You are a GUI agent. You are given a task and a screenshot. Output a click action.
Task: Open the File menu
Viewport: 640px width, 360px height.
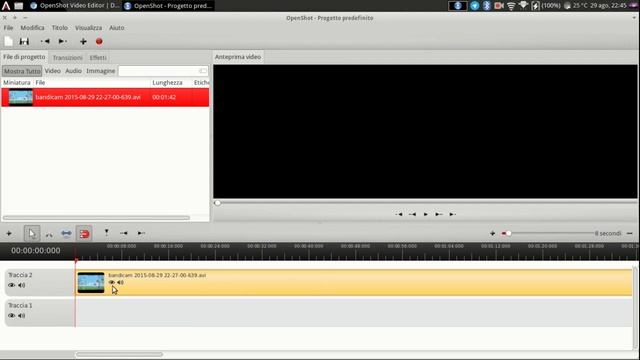[9, 28]
